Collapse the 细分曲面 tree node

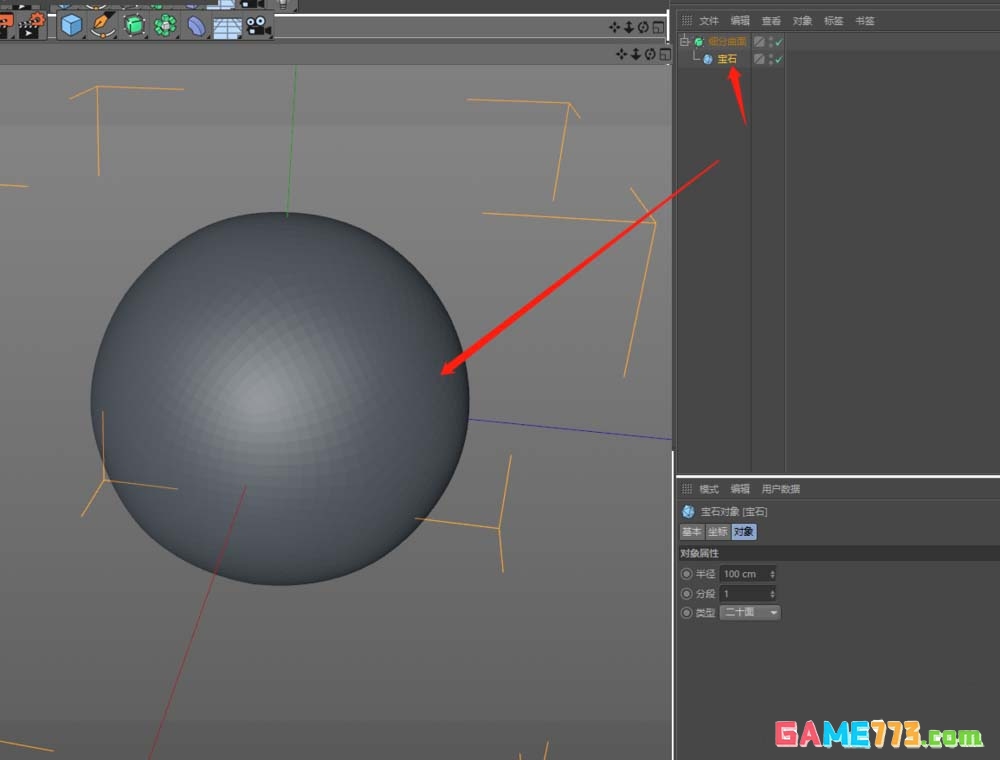click(685, 42)
